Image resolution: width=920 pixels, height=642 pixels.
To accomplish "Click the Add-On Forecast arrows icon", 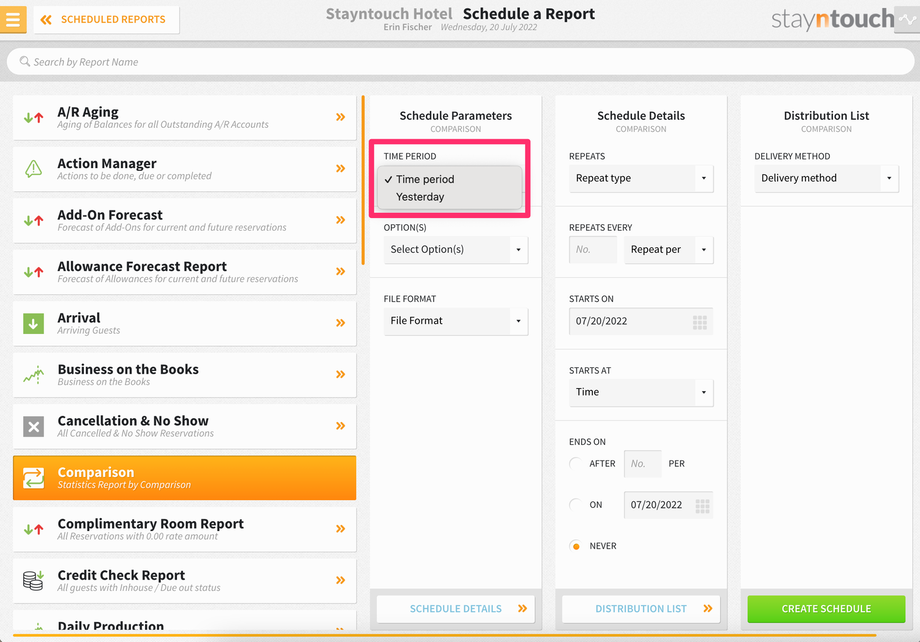I will [33, 221].
